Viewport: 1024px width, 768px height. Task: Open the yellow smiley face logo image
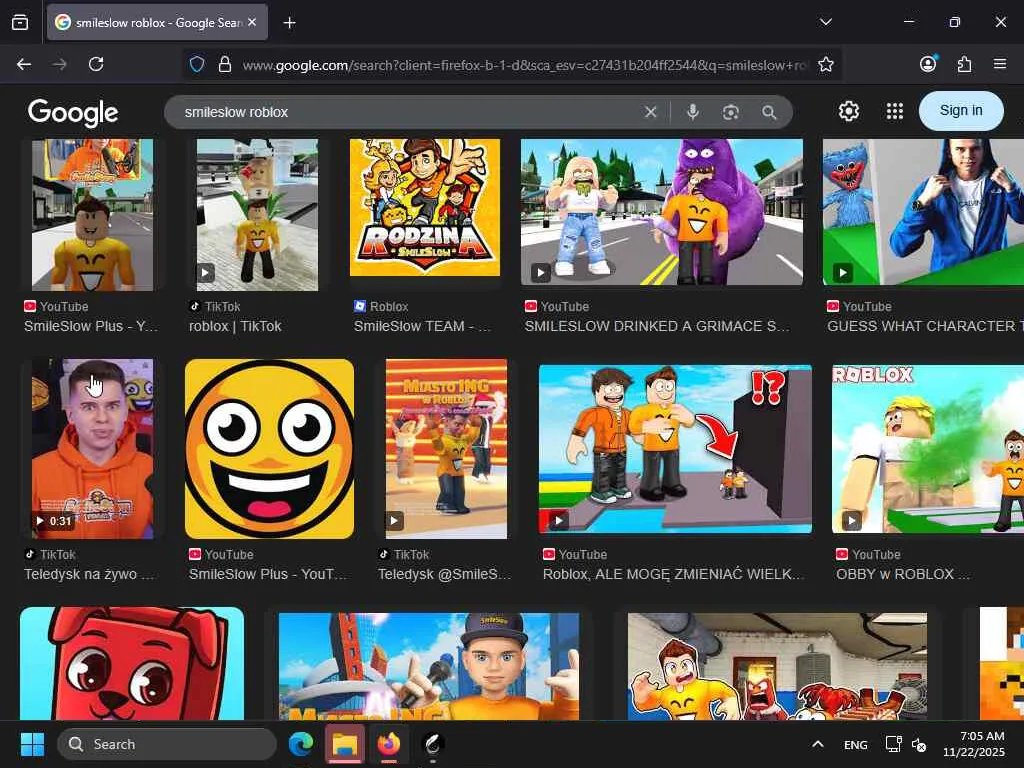(269, 449)
